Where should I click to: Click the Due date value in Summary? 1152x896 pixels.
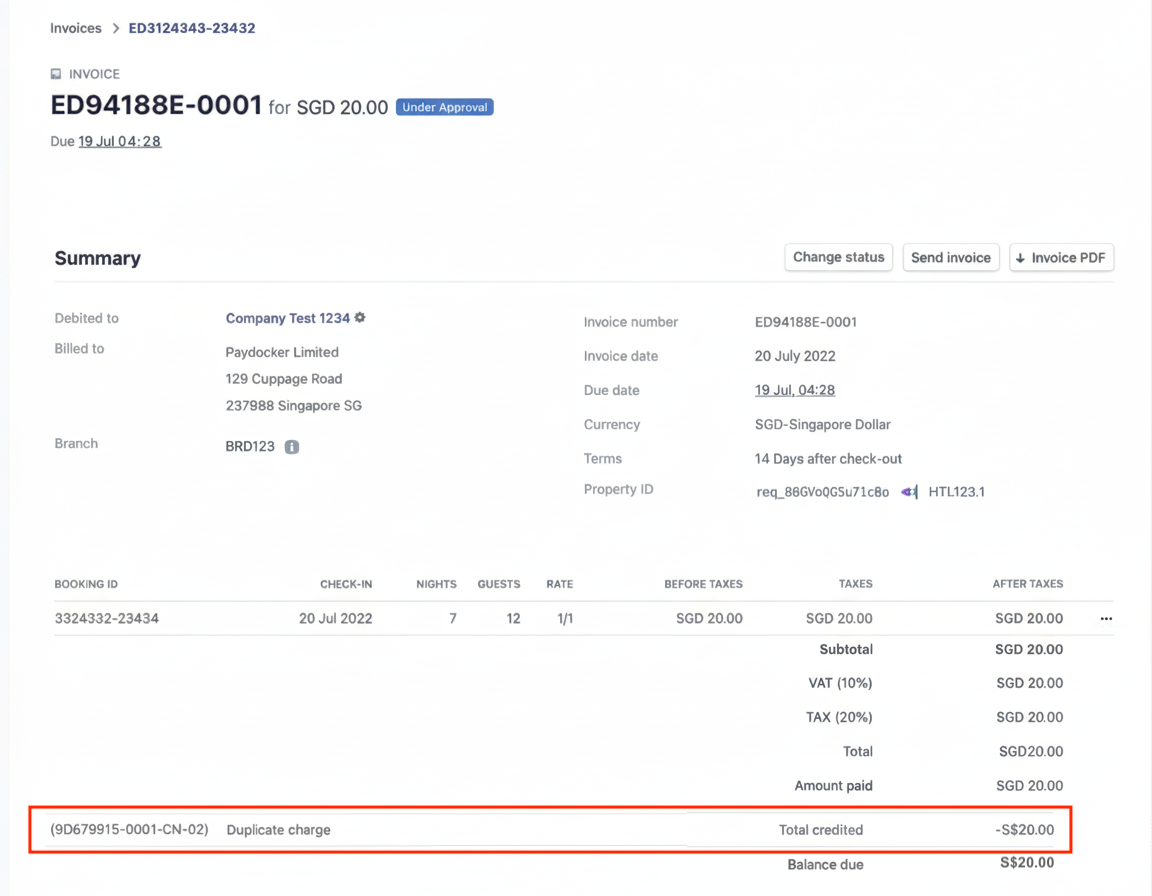794,390
